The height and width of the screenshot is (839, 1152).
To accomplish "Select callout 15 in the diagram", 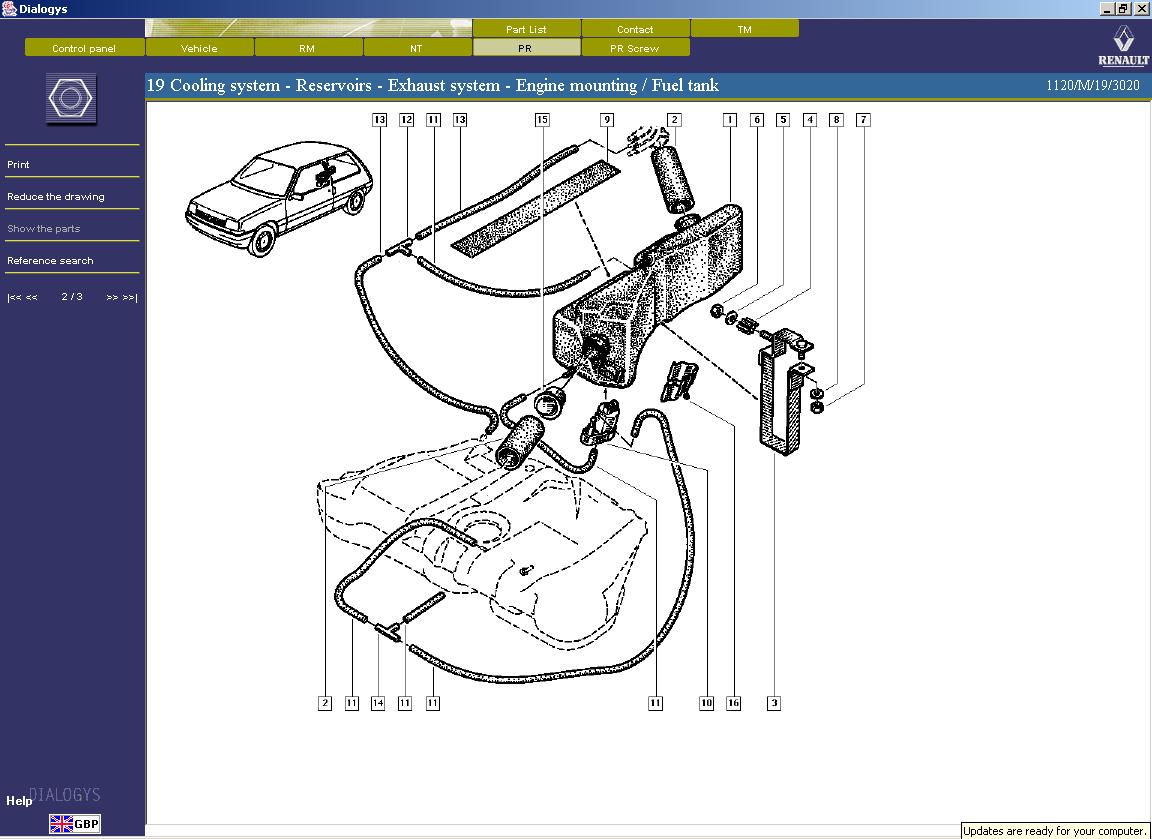I will coord(542,120).
